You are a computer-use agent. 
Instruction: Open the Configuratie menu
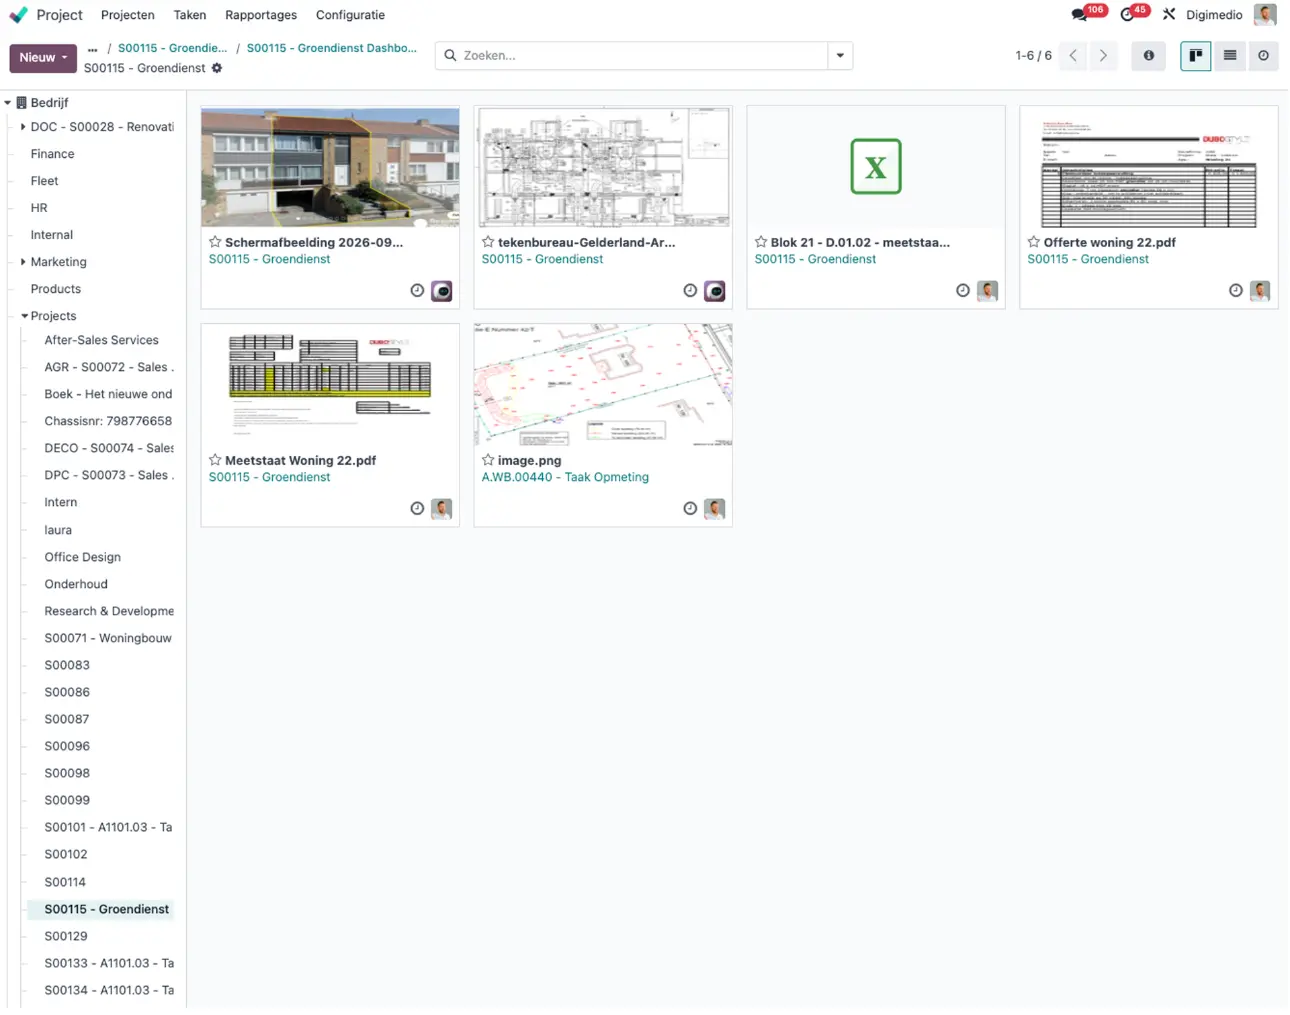(x=350, y=15)
